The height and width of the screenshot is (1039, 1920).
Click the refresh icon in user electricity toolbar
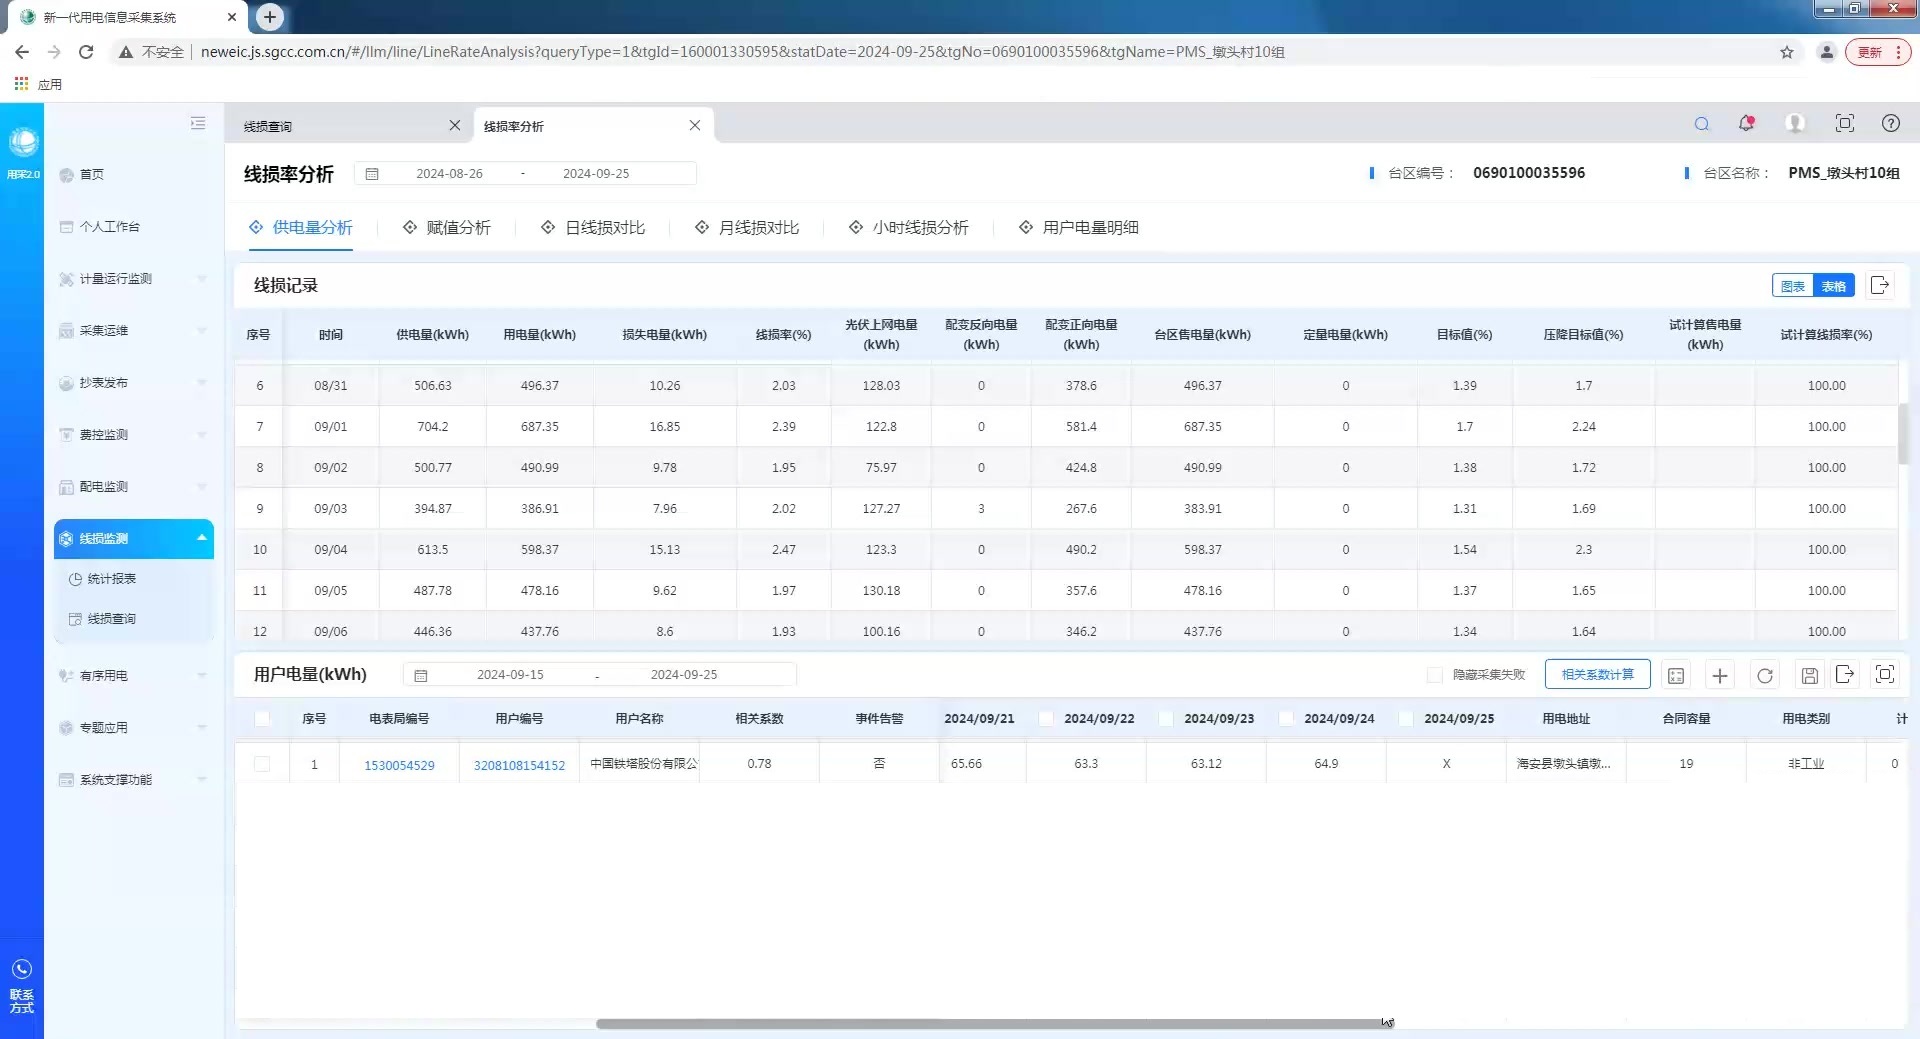[1764, 676]
